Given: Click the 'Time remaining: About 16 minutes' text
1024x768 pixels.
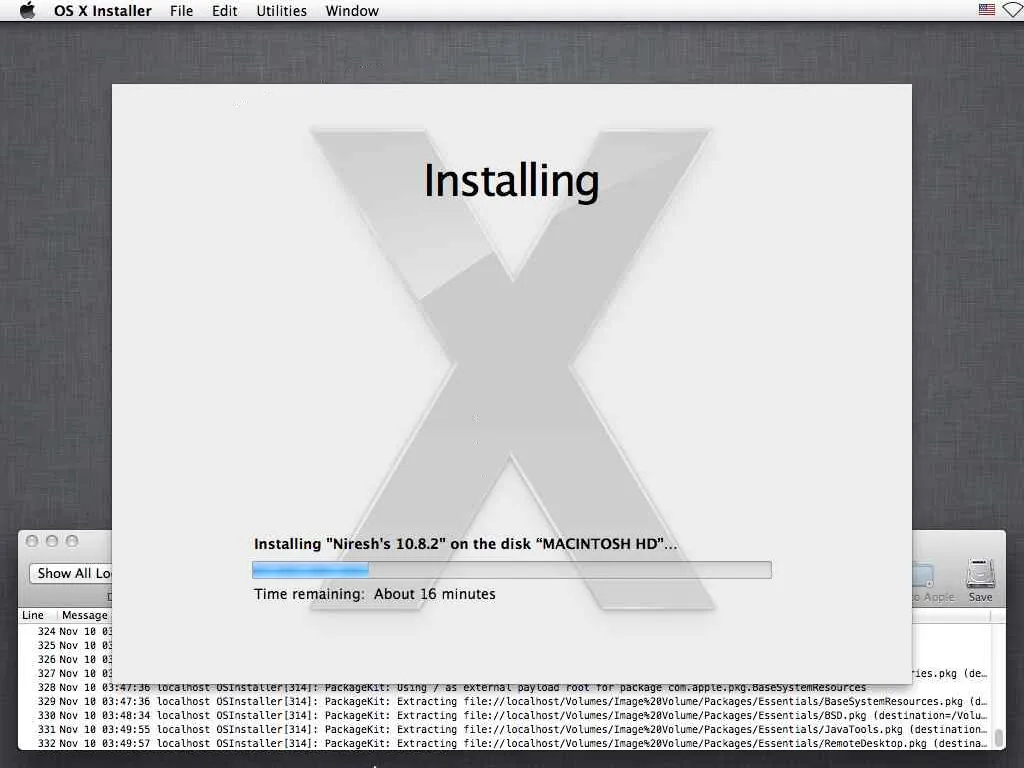Looking at the screenshot, I should click(375, 594).
